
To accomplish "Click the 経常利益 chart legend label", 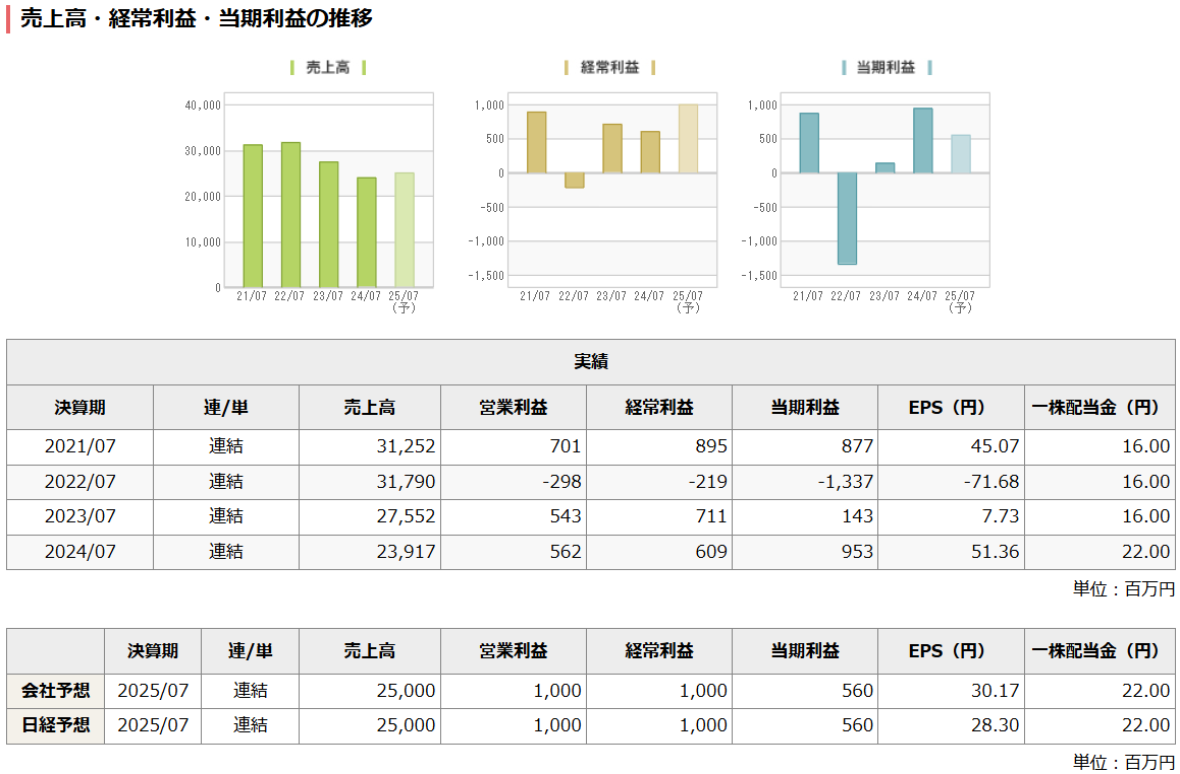I will [x=610, y=68].
